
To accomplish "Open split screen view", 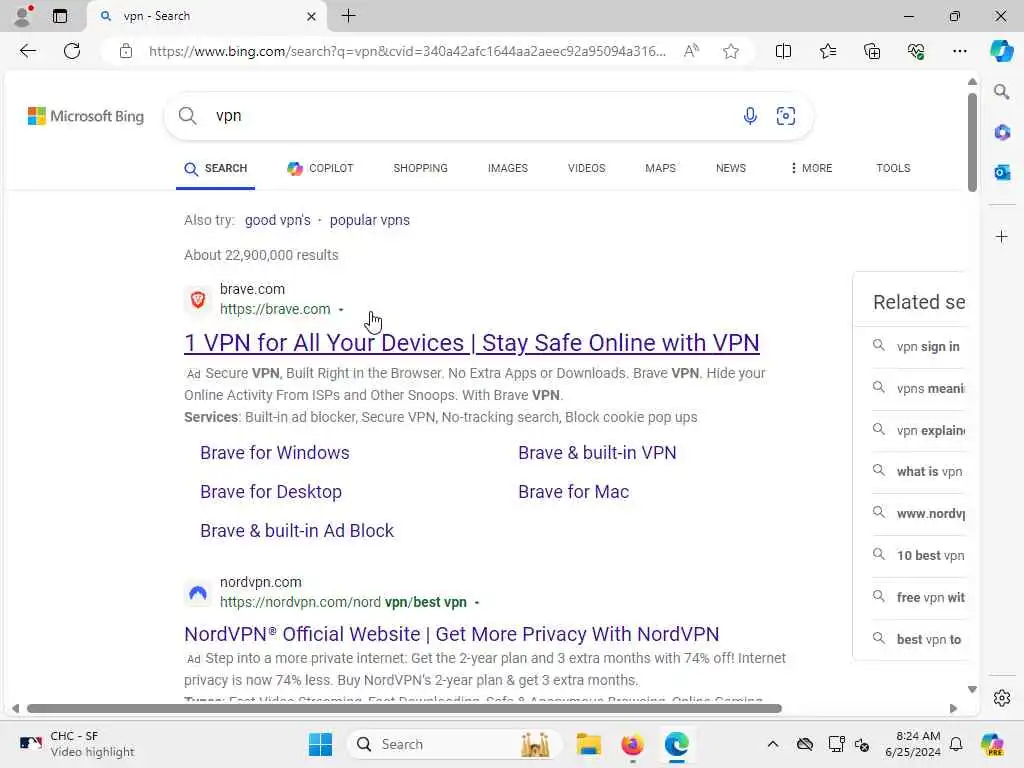I will [783, 51].
